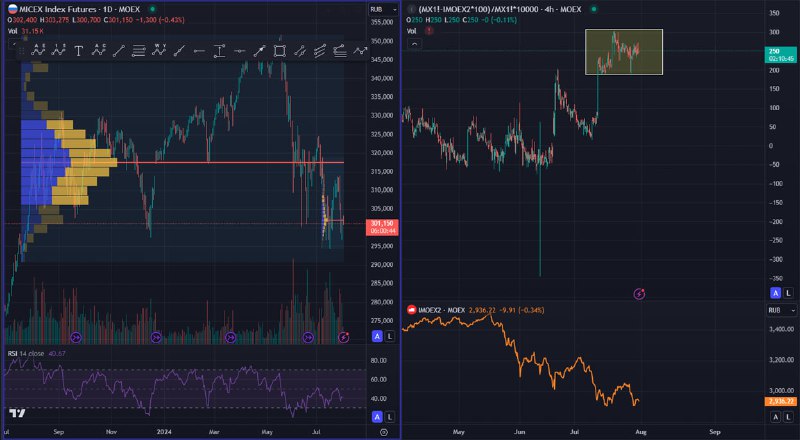Select the Path polyline tool
Image resolution: width=800 pixels, height=440 pixels.
360,51
